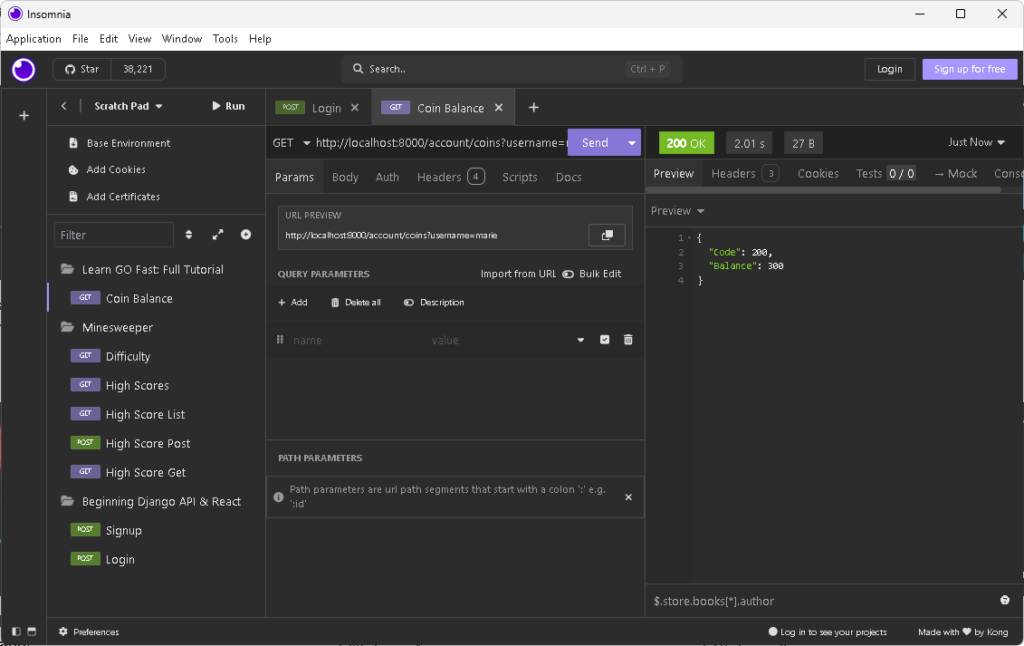This screenshot has width=1024, height=646.
Task: Expand sidebar with diagonal arrows icon
Action: pos(218,234)
